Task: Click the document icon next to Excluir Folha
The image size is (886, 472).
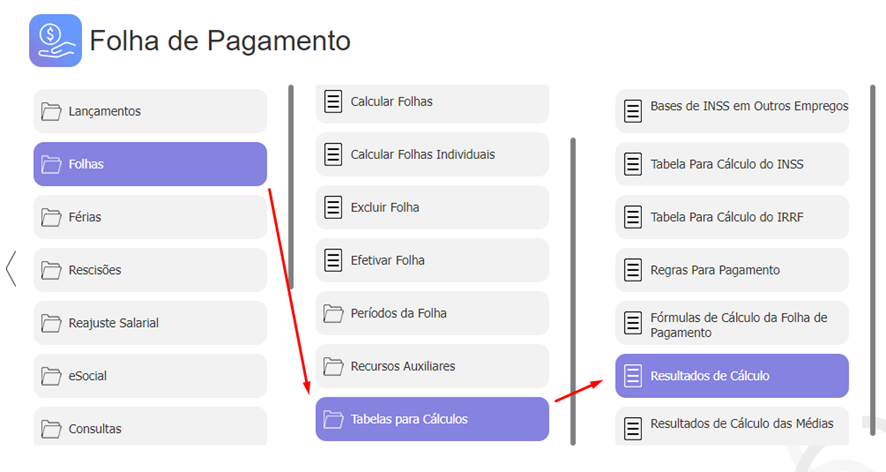Action: click(333, 207)
